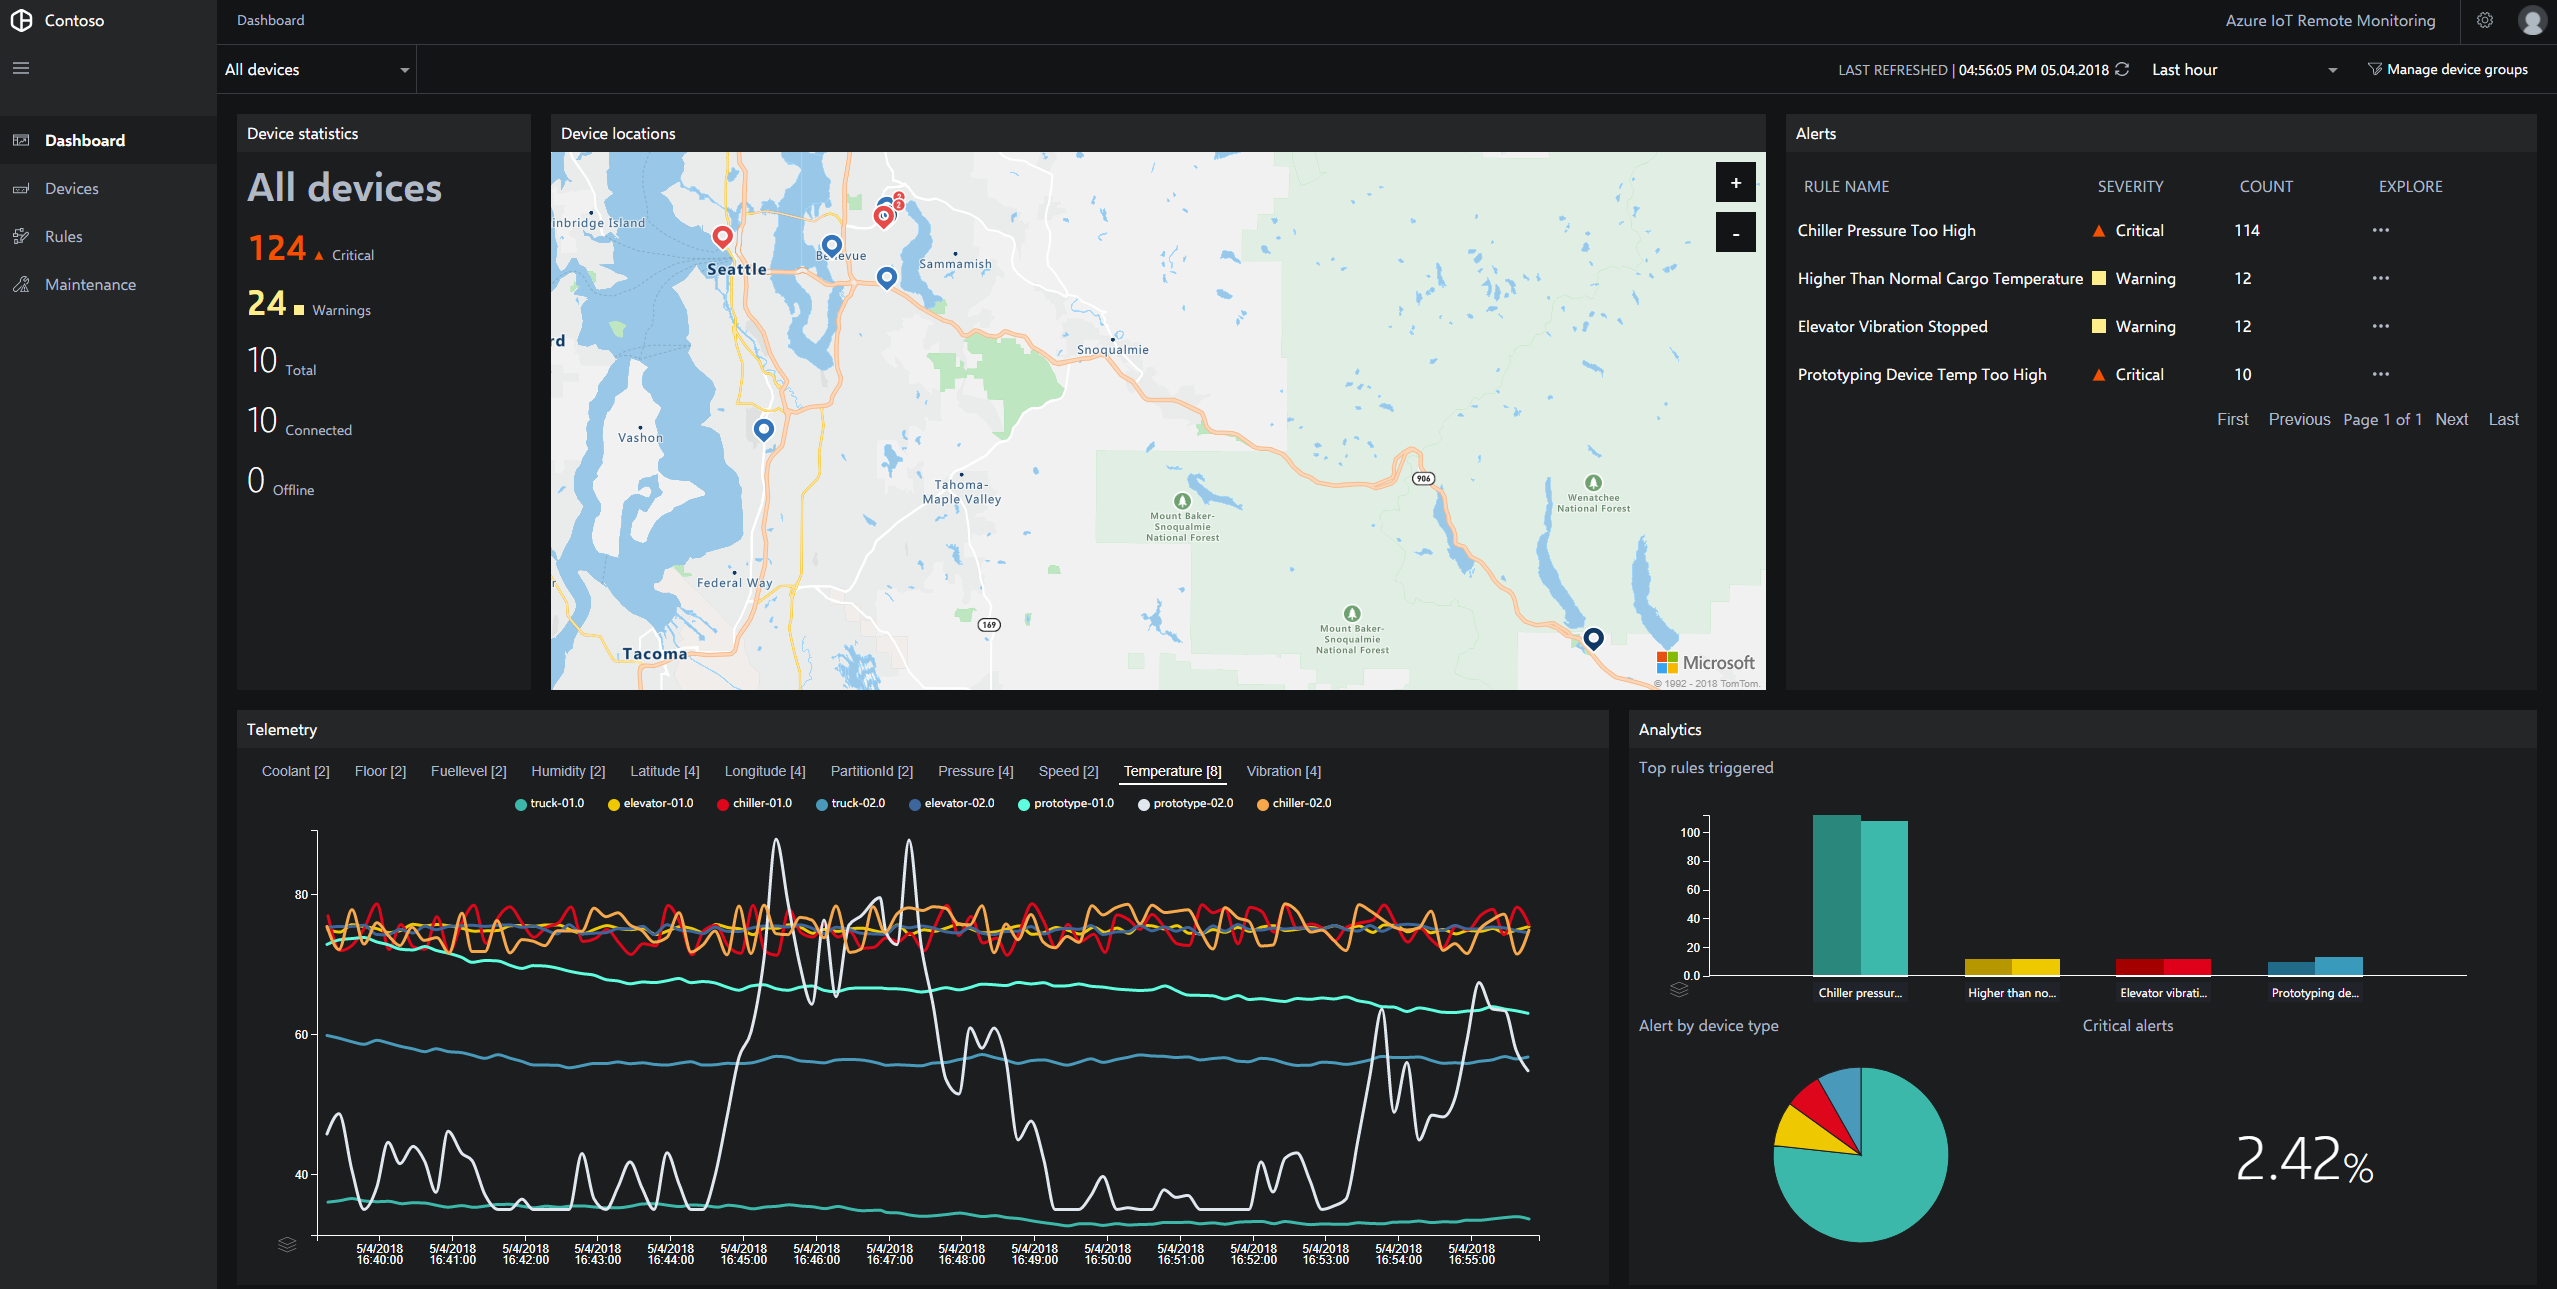Click the Devices sidebar icon
2557x1289 pixels.
[x=21, y=187]
